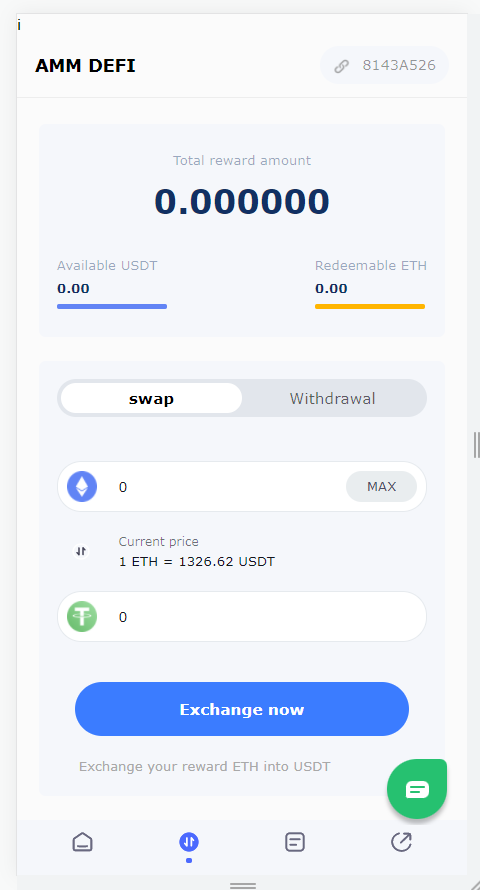
Task: Click the blue Available USDT progress bar
Action: coord(112,307)
